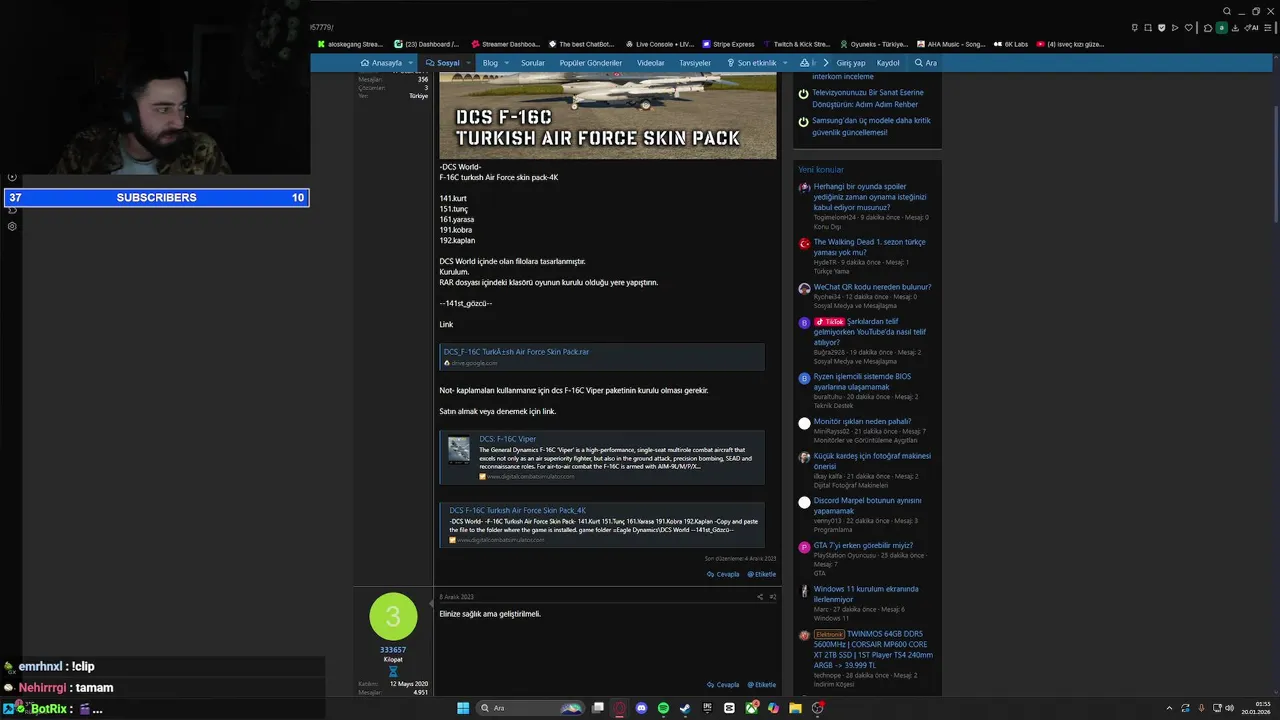Open Samsung'dan üç modele güvenlik güncellemesi article
The height and width of the screenshot is (720, 1280).
[x=871, y=126]
